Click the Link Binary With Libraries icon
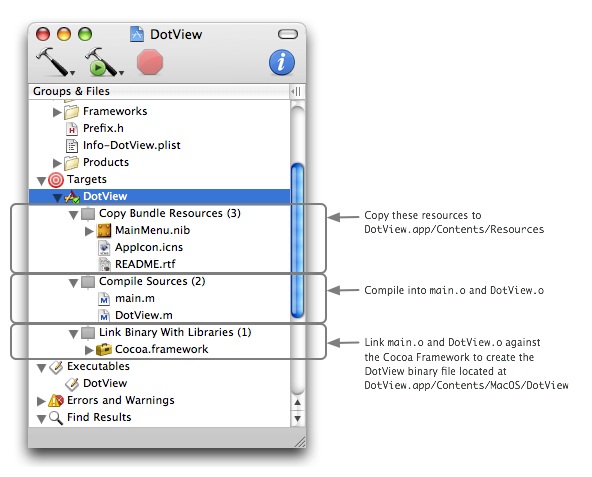Image resolution: width=592 pixels, height=477 pixels. [x=88, y=333]
